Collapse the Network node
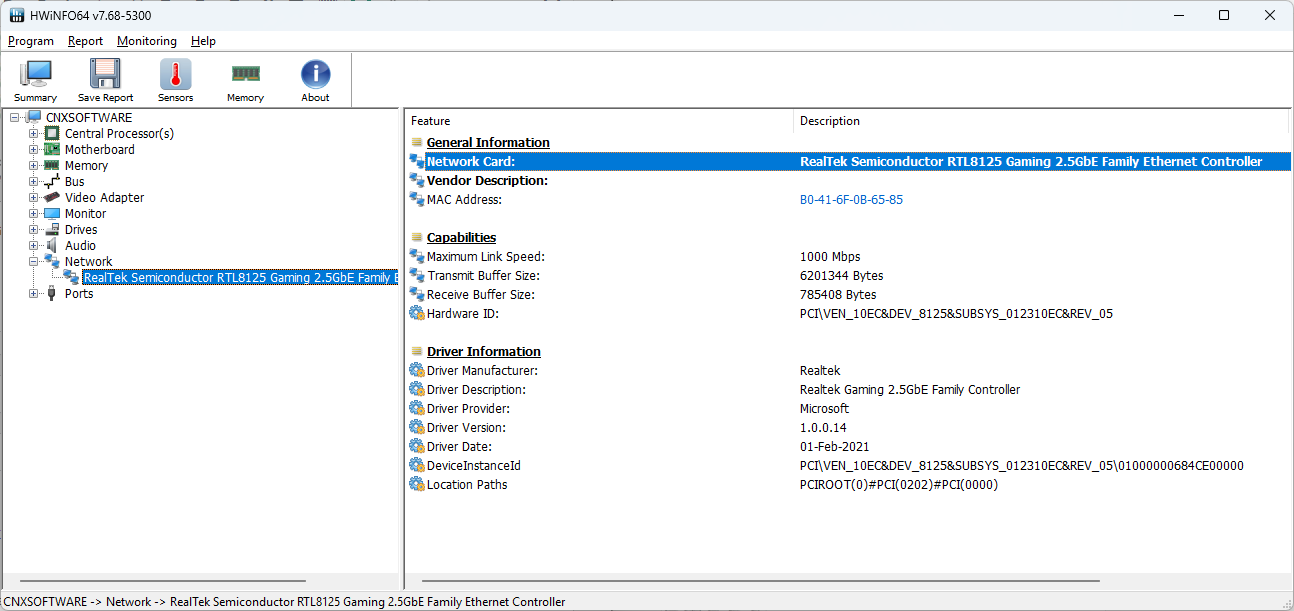This screenshot has width=1294, height=611. pyautogui.click(x=34, y=262)
